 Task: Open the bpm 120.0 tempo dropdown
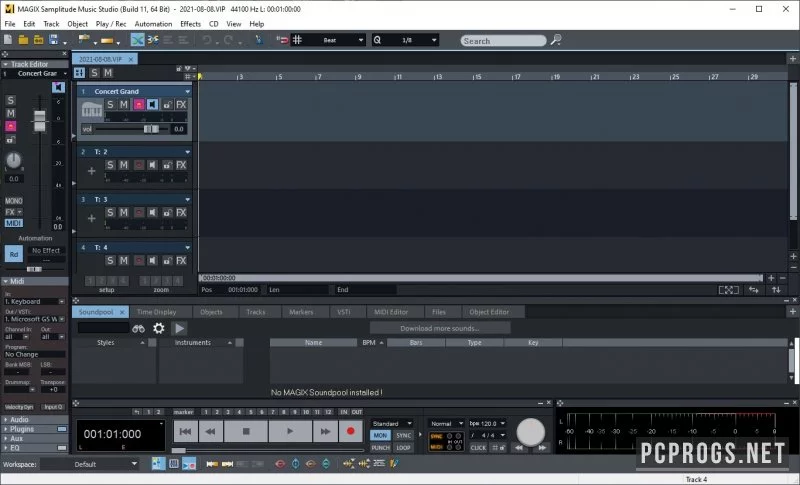coord(487,423)
